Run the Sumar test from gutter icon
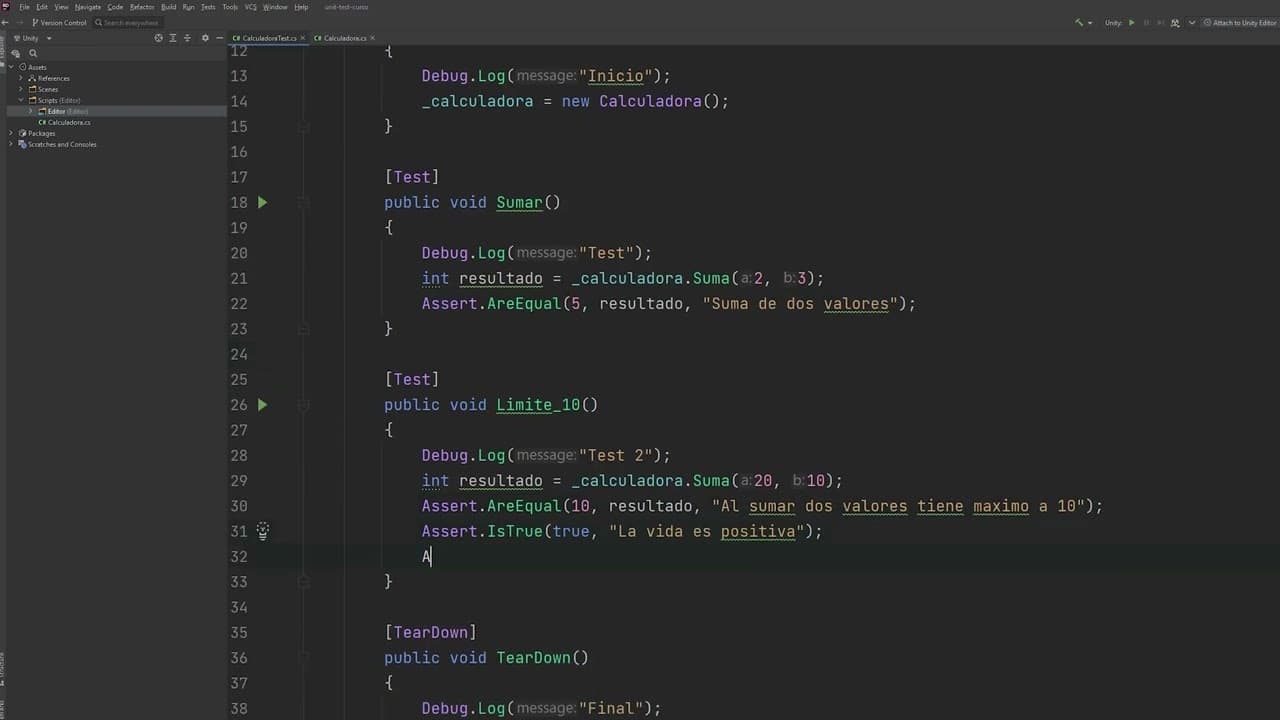 (x=262, y=203)
